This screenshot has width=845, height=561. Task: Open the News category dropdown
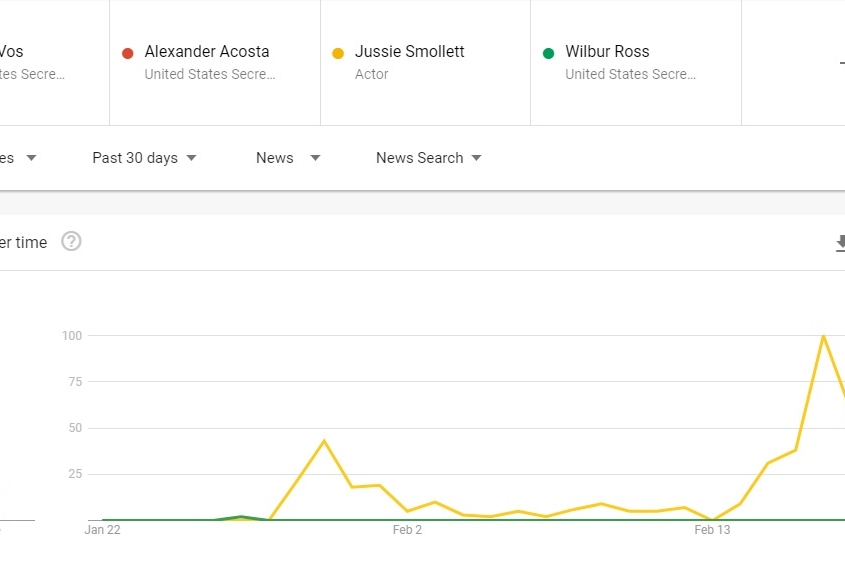point(288,158)
